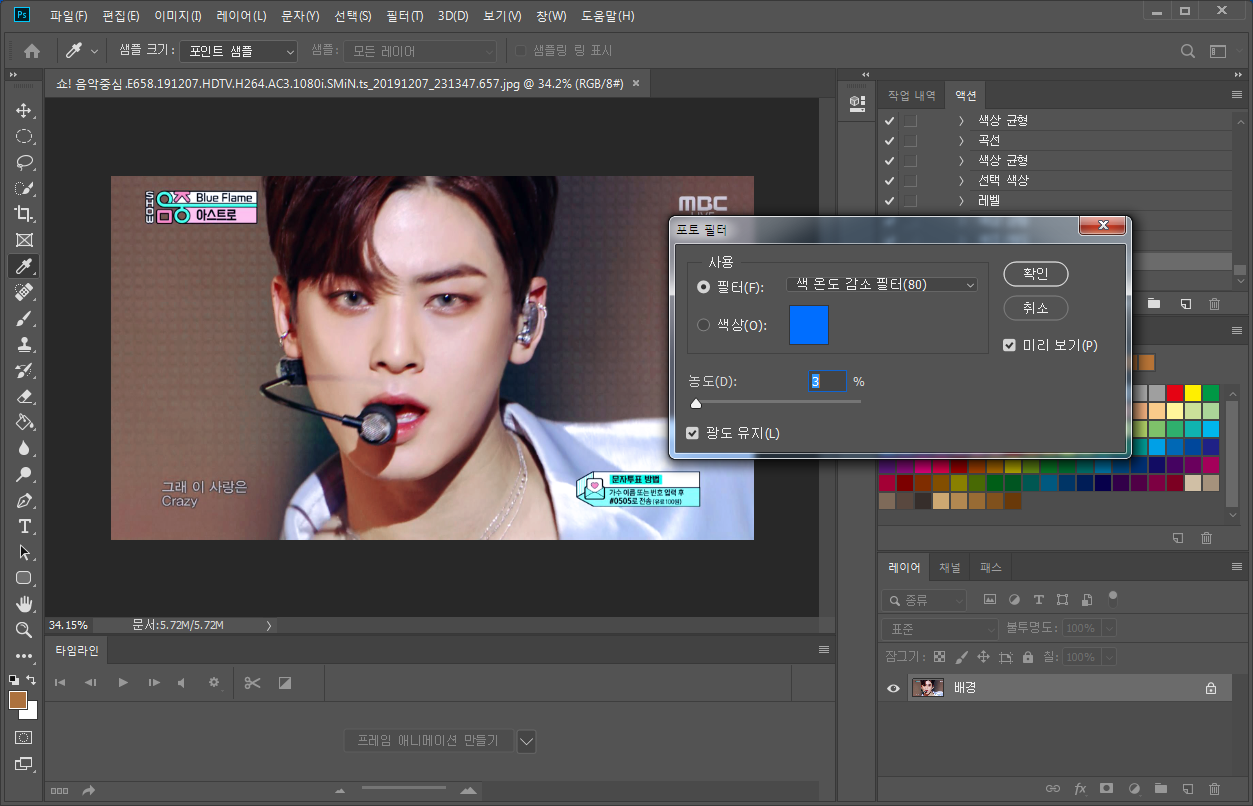Select the Eraser tool

pos(24,396)
